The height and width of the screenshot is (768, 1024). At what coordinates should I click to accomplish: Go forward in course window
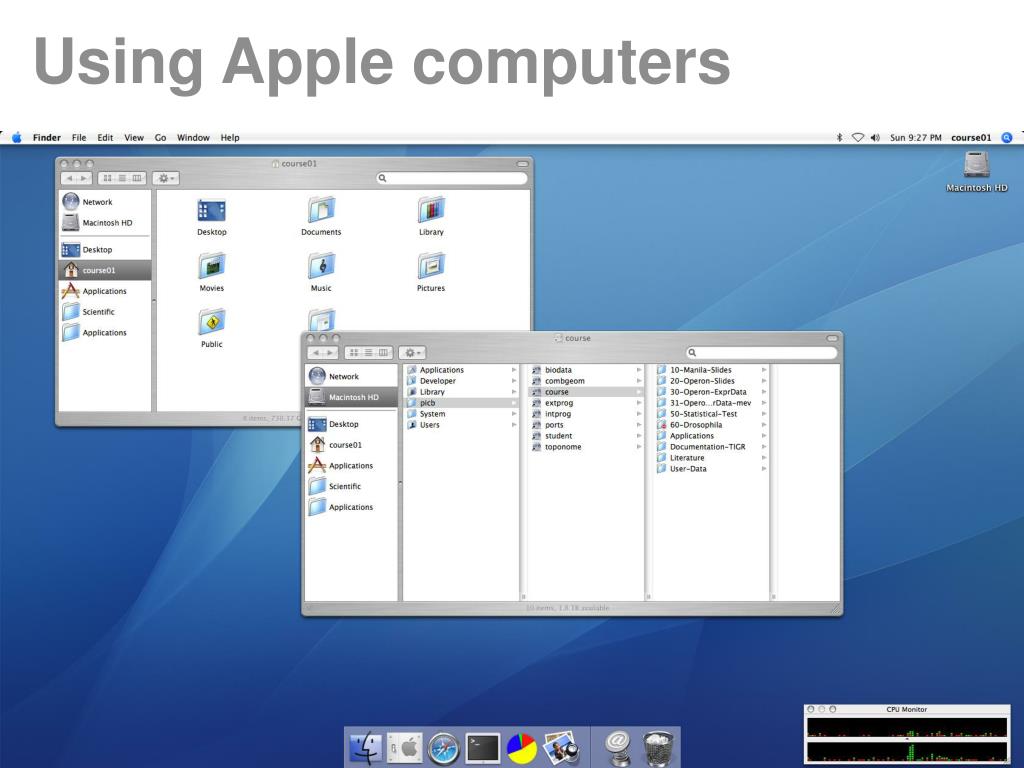330,353
